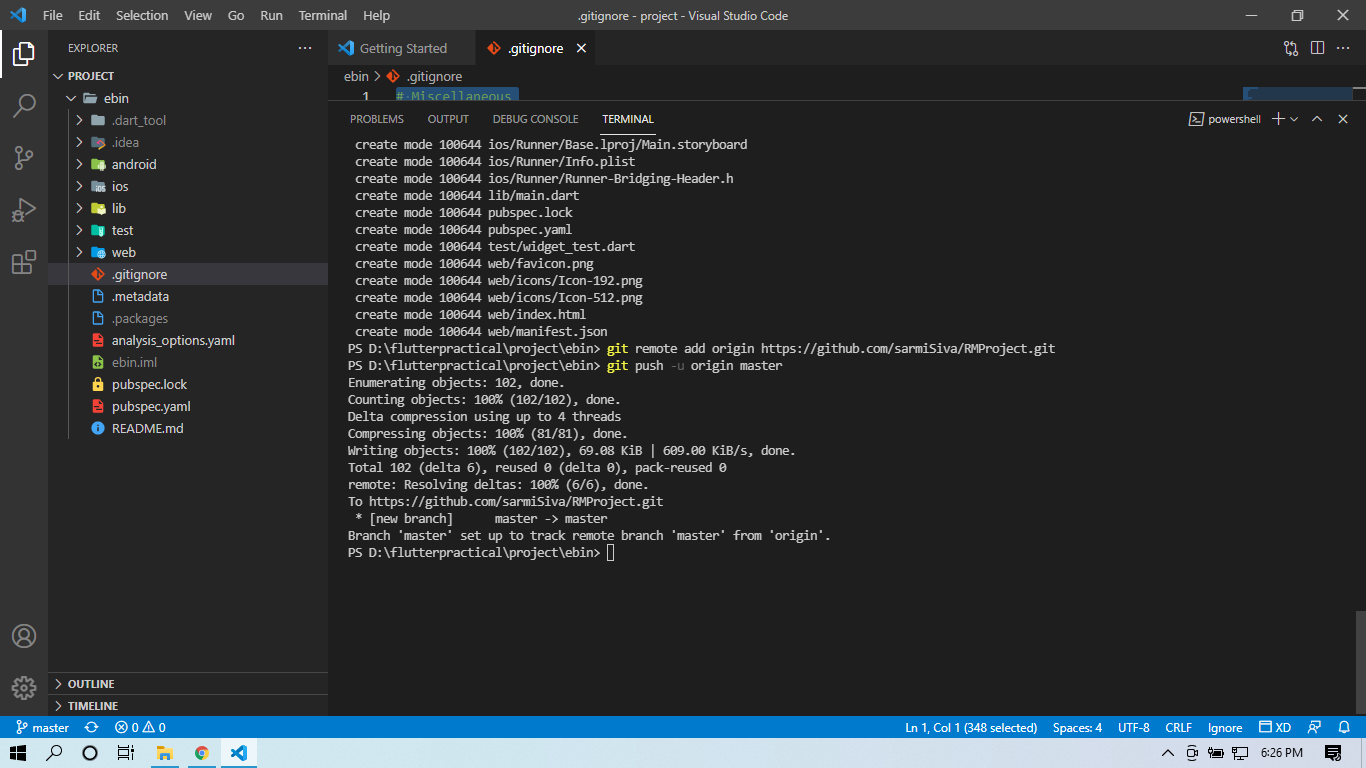Open the Manage gear menu

pyautogui.click(x=24, y=688)
